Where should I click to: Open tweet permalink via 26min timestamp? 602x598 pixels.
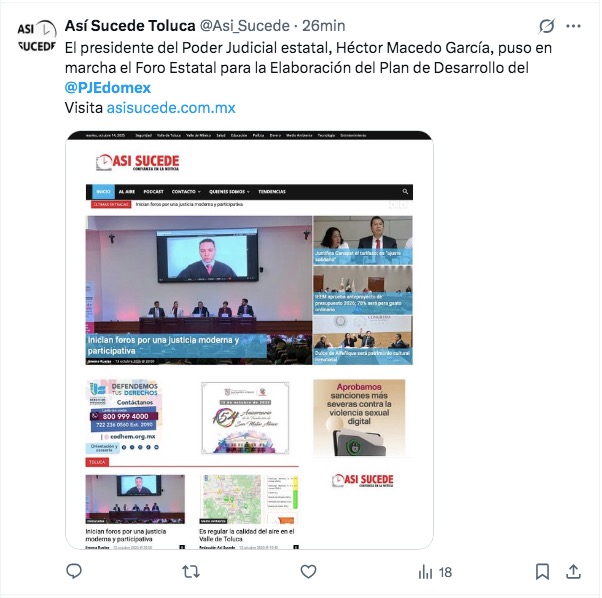[x=323, y=26]
